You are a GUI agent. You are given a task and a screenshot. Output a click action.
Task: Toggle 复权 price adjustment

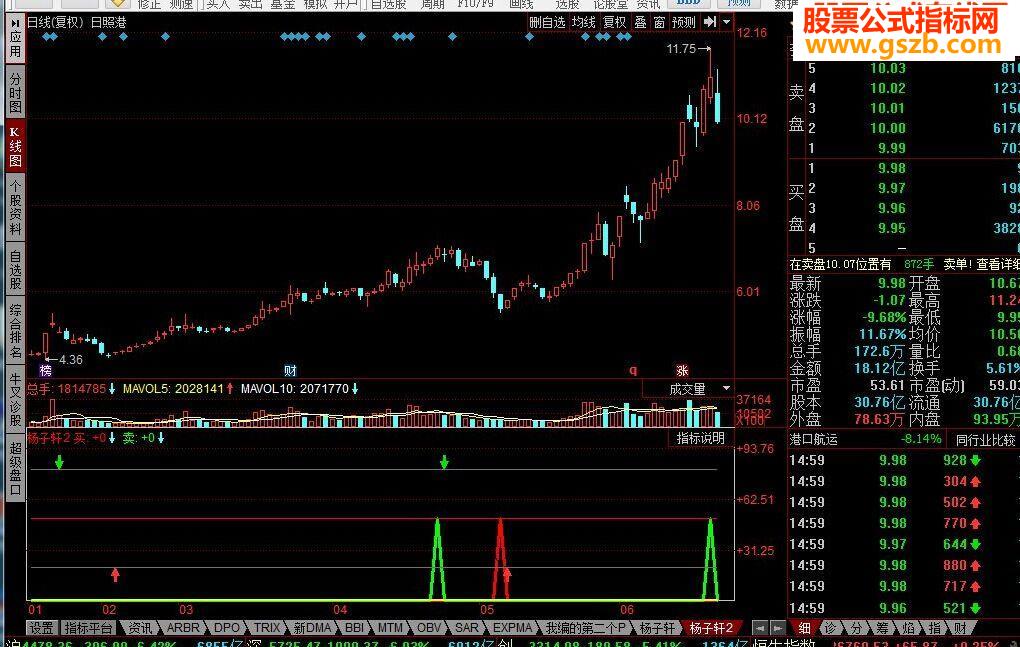[x=615, y=22]
